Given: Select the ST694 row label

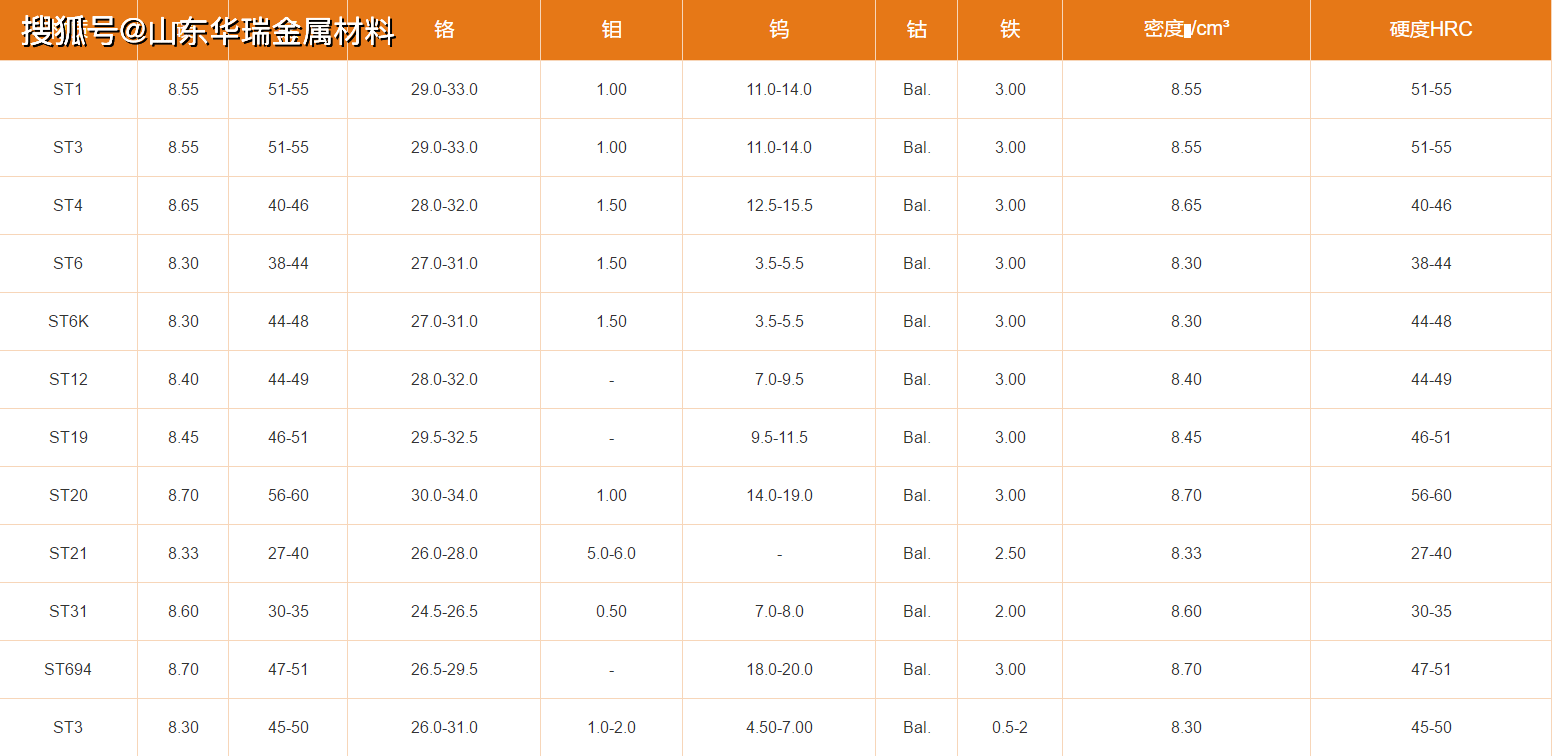Looking at the screenshot, I should (x=68, y=669).
